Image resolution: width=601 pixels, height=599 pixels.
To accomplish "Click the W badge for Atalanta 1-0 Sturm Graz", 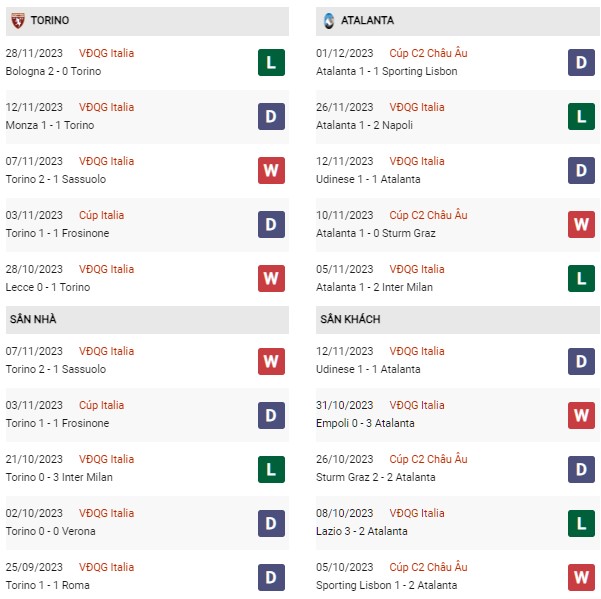I will coord(581,224).
